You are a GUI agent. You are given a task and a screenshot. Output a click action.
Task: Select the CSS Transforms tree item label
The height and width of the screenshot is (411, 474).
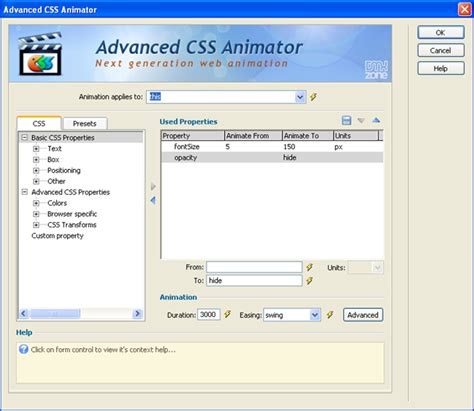(72, 225)
